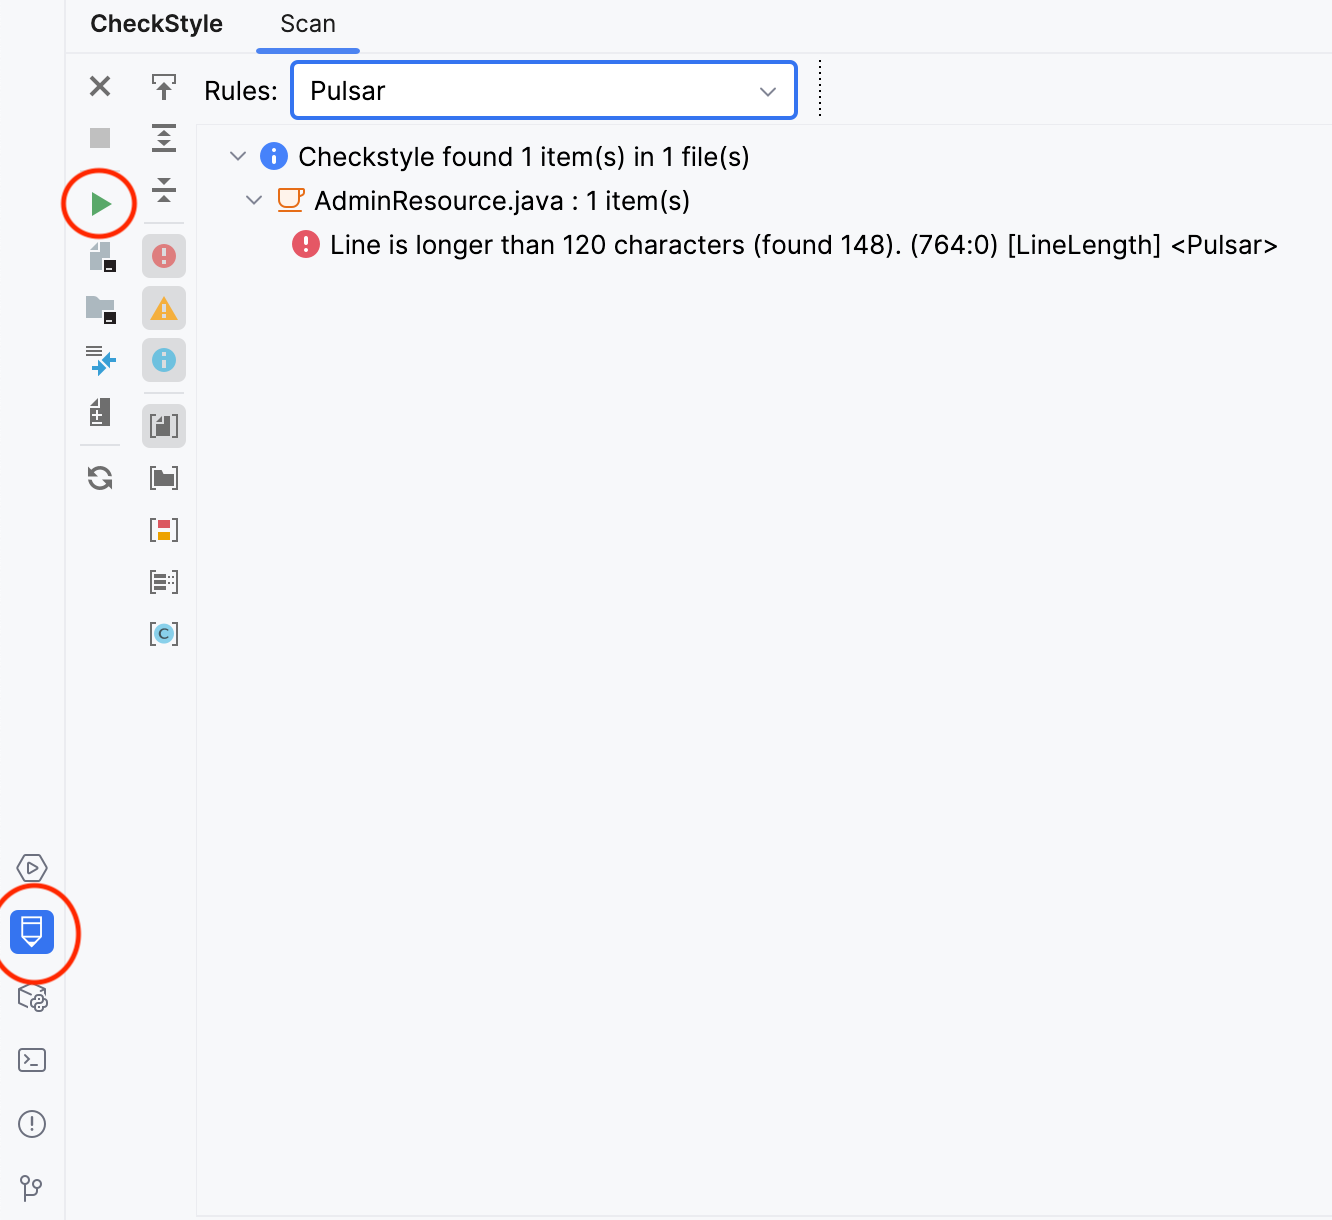Toggle display of warnings filter
The image size is (1332, 1220).
coord(164,309)
